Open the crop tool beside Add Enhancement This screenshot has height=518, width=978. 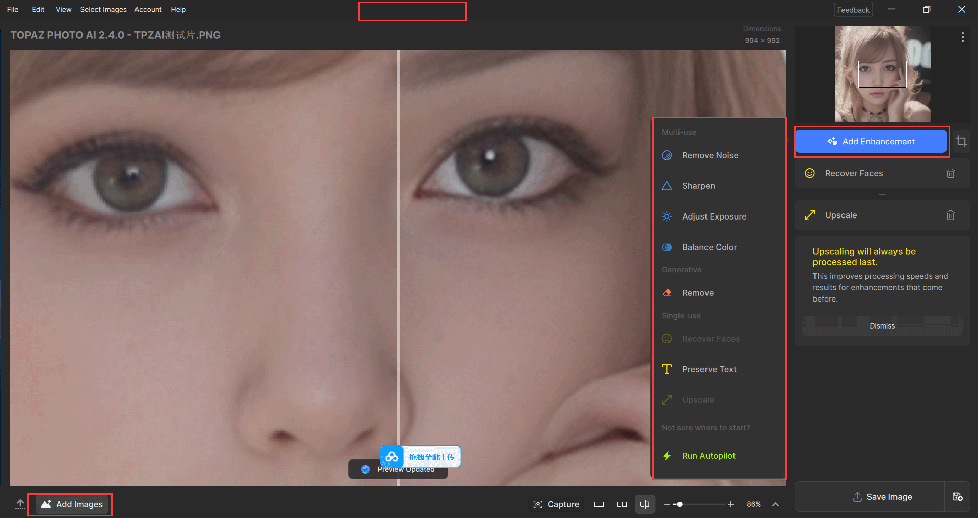(x=961, y=142)
